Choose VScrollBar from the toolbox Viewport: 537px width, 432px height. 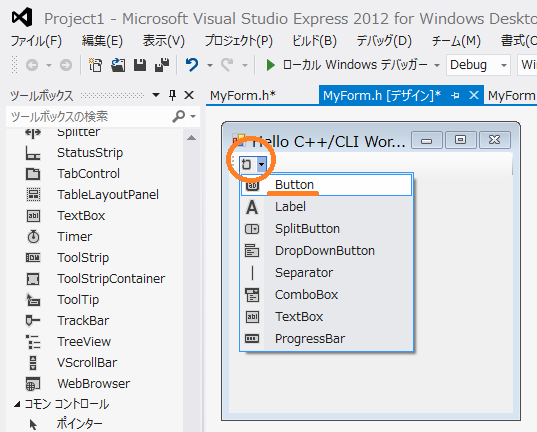(x=87, y=362)
